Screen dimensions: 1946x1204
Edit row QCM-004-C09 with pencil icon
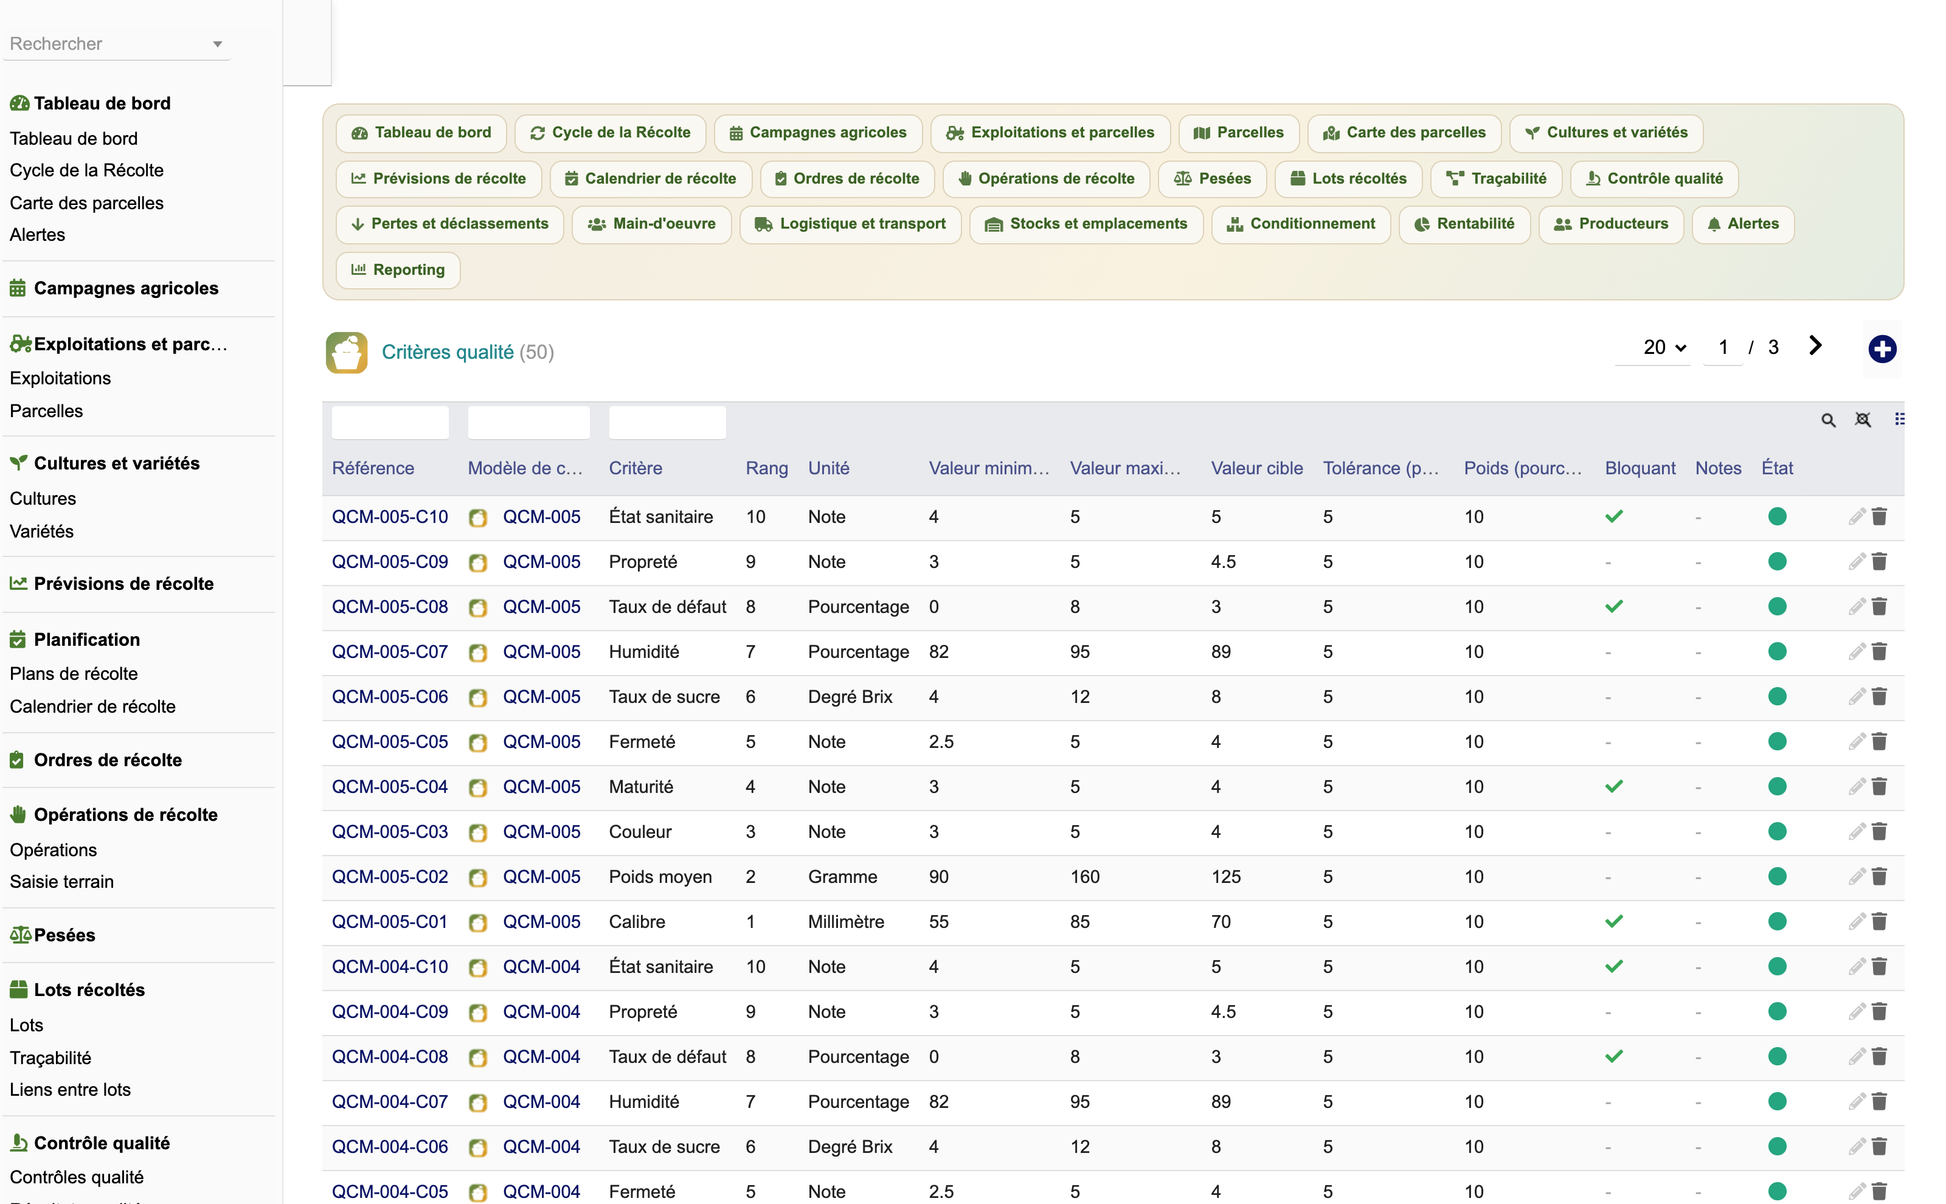coord(1856,1012)
